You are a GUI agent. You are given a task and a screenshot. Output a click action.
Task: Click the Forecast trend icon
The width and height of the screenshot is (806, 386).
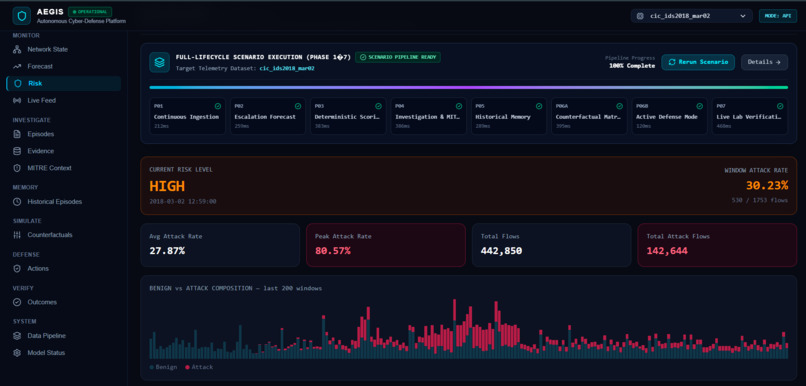(x=17, y=66)
